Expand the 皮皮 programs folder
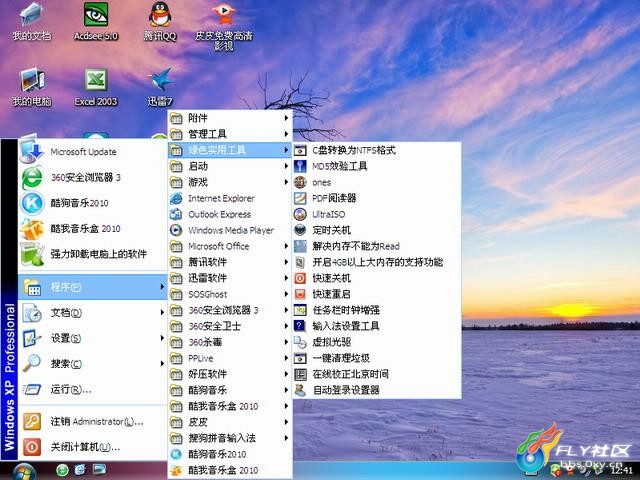This screenshot has width=640, height=480. click(230, 422)
